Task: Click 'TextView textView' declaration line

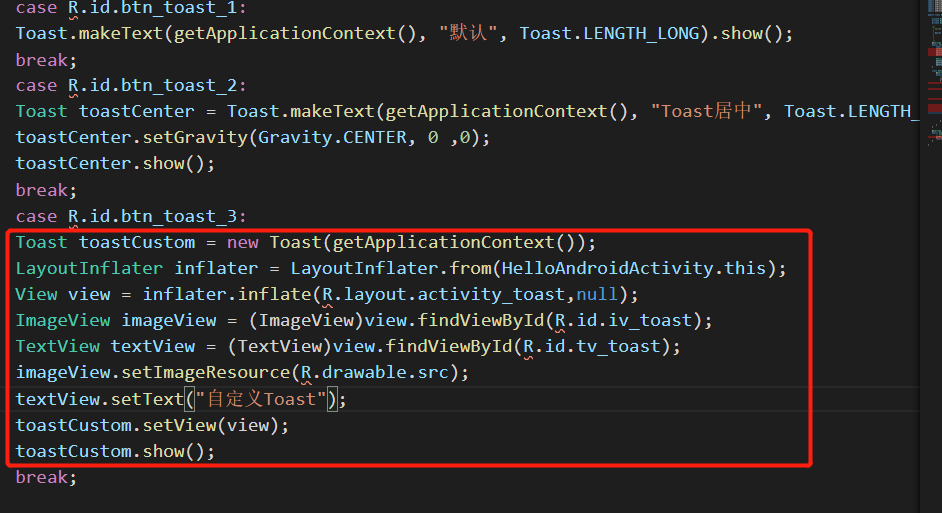Action: [348, 347]
